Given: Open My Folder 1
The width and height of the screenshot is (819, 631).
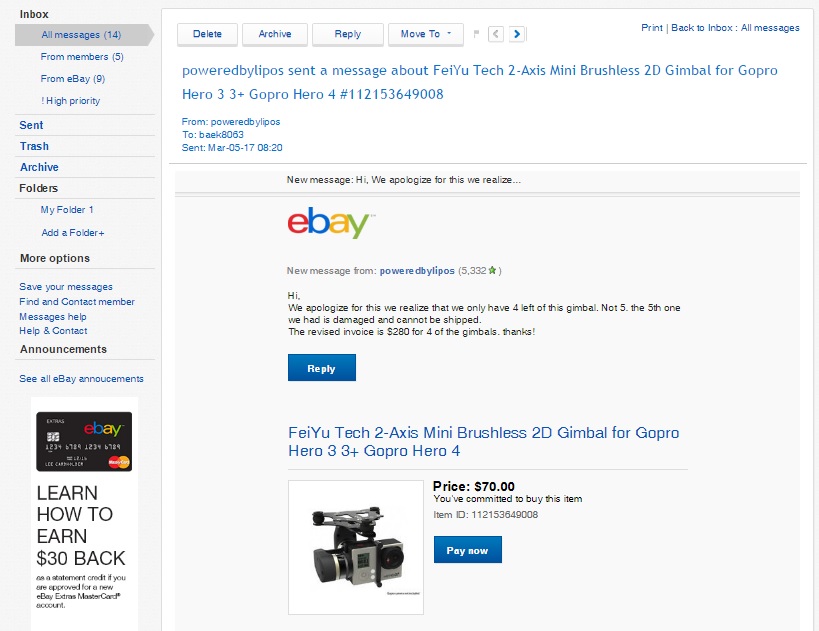Looking at the screenshot, I should (67, 210).
